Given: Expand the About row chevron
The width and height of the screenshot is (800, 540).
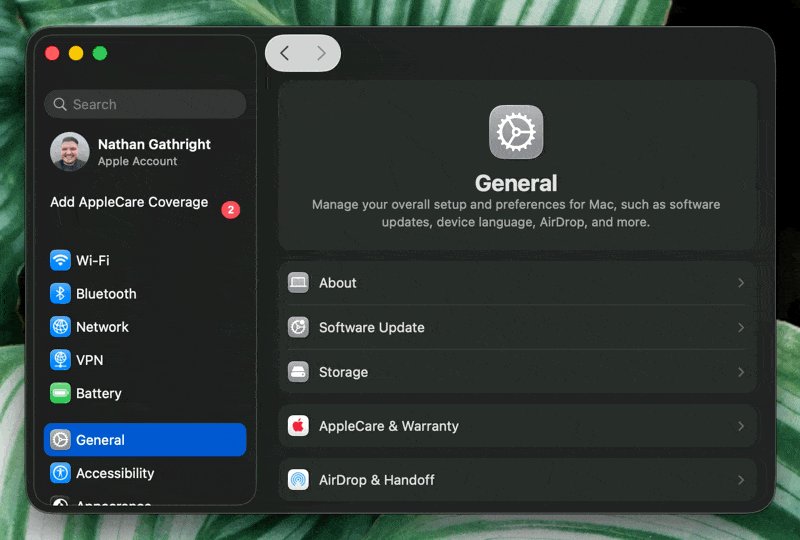Looking at the screenshot, I should tap(741, 282).
